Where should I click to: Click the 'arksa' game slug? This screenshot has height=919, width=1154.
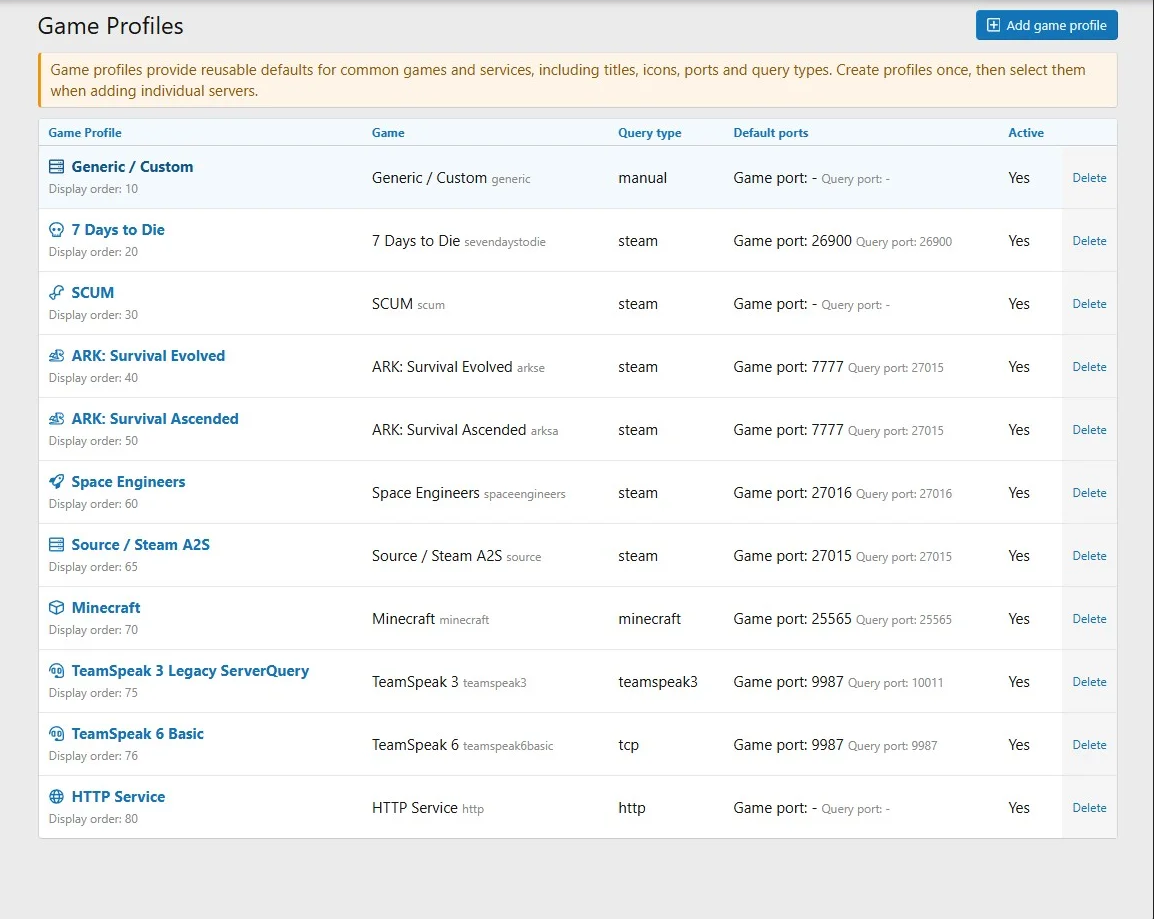[x=544, y=431]
